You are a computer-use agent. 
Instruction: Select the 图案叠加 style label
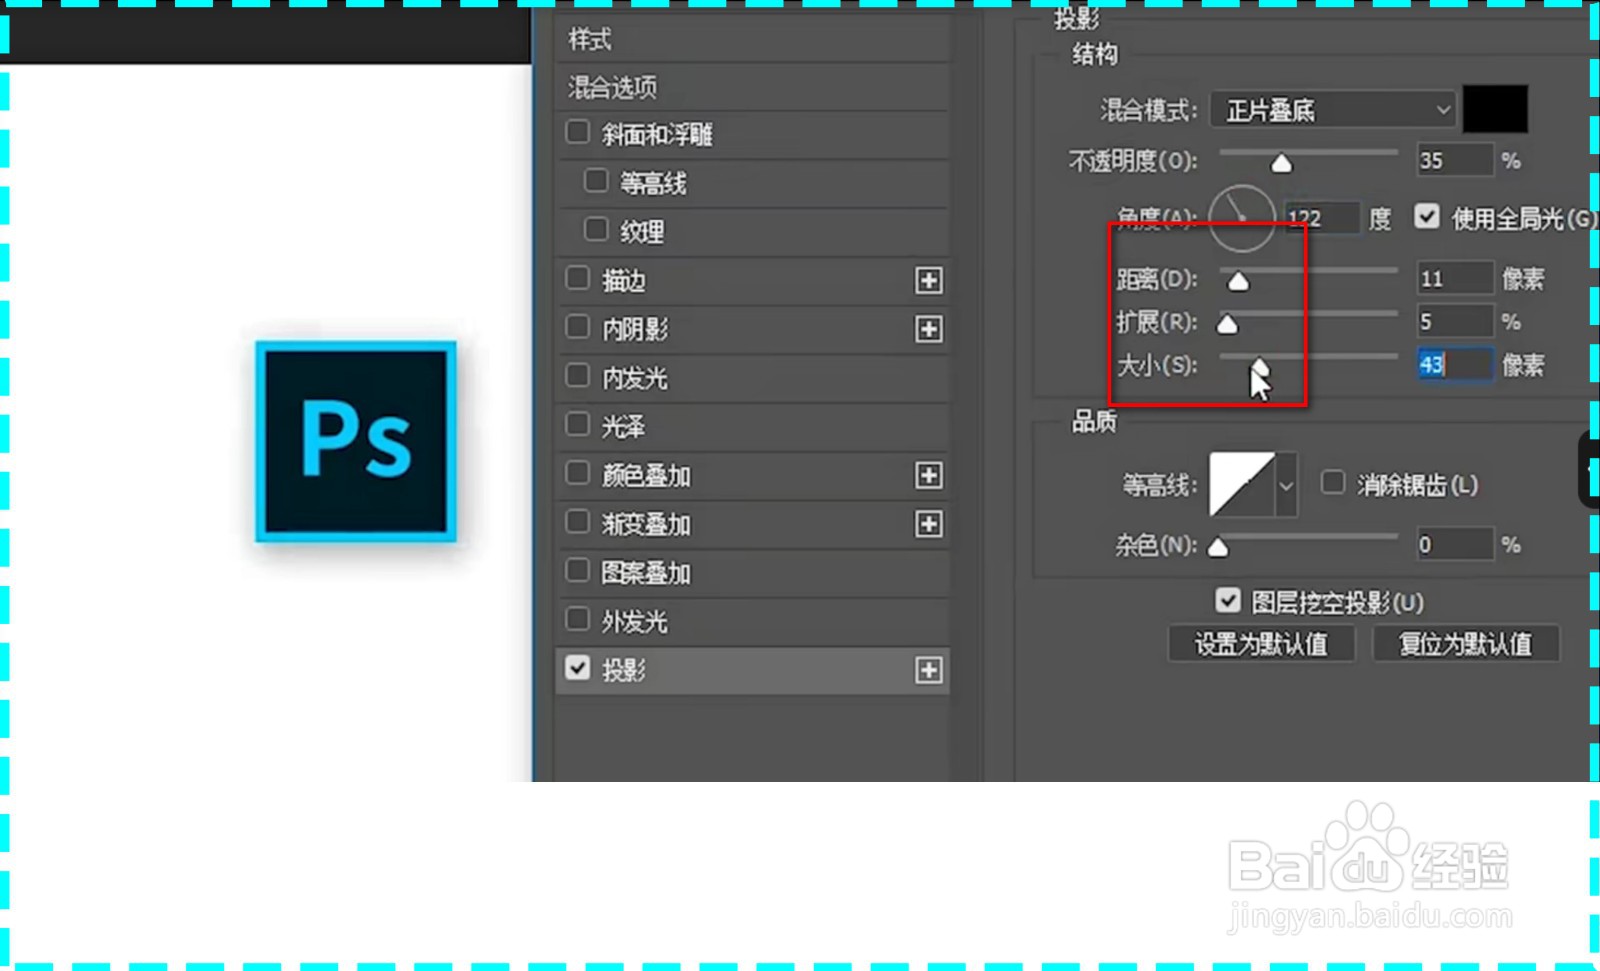click(x=646, y=573)
